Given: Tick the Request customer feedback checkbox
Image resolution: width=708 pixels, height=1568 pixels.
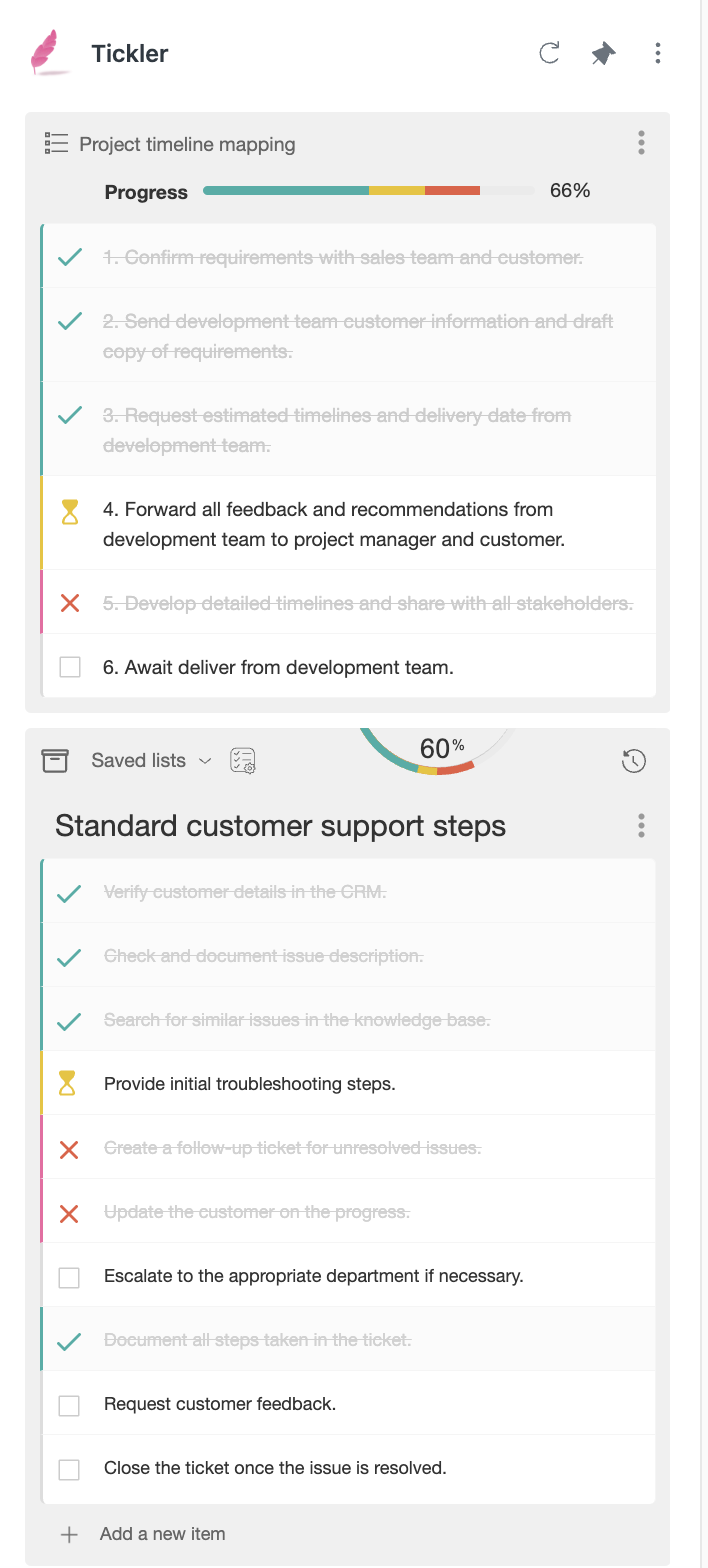Looking at the screenshot, I should (69, 1405).
